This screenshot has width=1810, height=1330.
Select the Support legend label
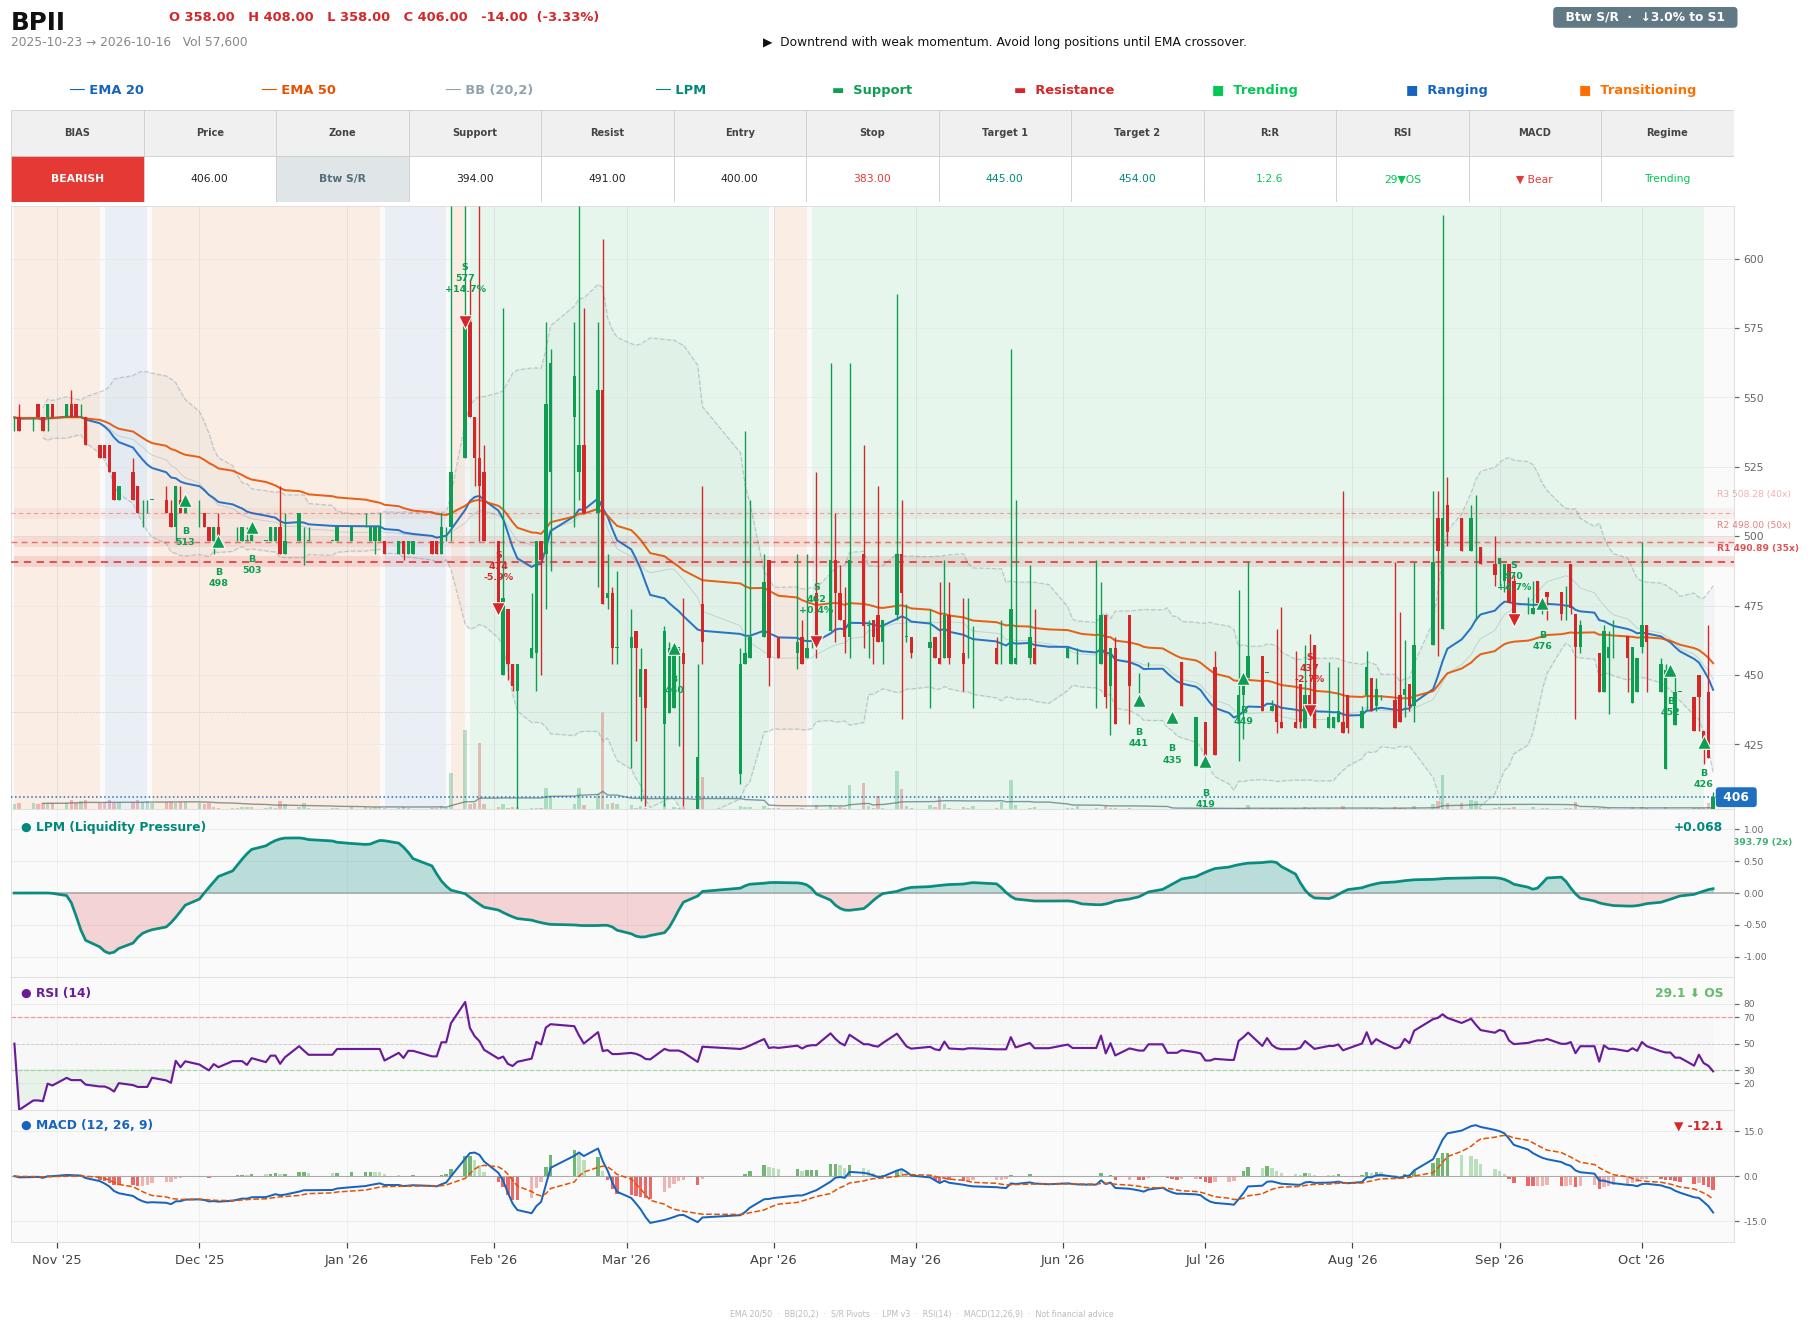[x=882, y=90]
